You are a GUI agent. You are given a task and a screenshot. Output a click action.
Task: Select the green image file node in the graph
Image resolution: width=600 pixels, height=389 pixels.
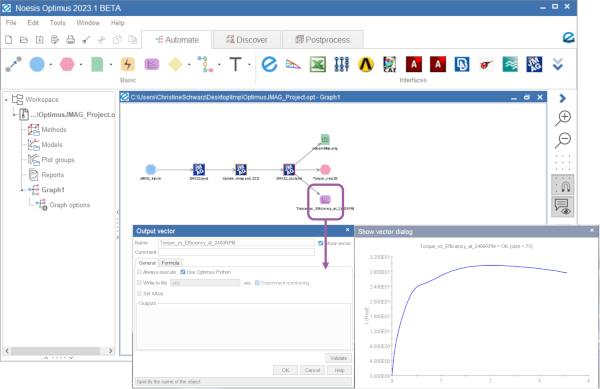[x=325, y=139]
